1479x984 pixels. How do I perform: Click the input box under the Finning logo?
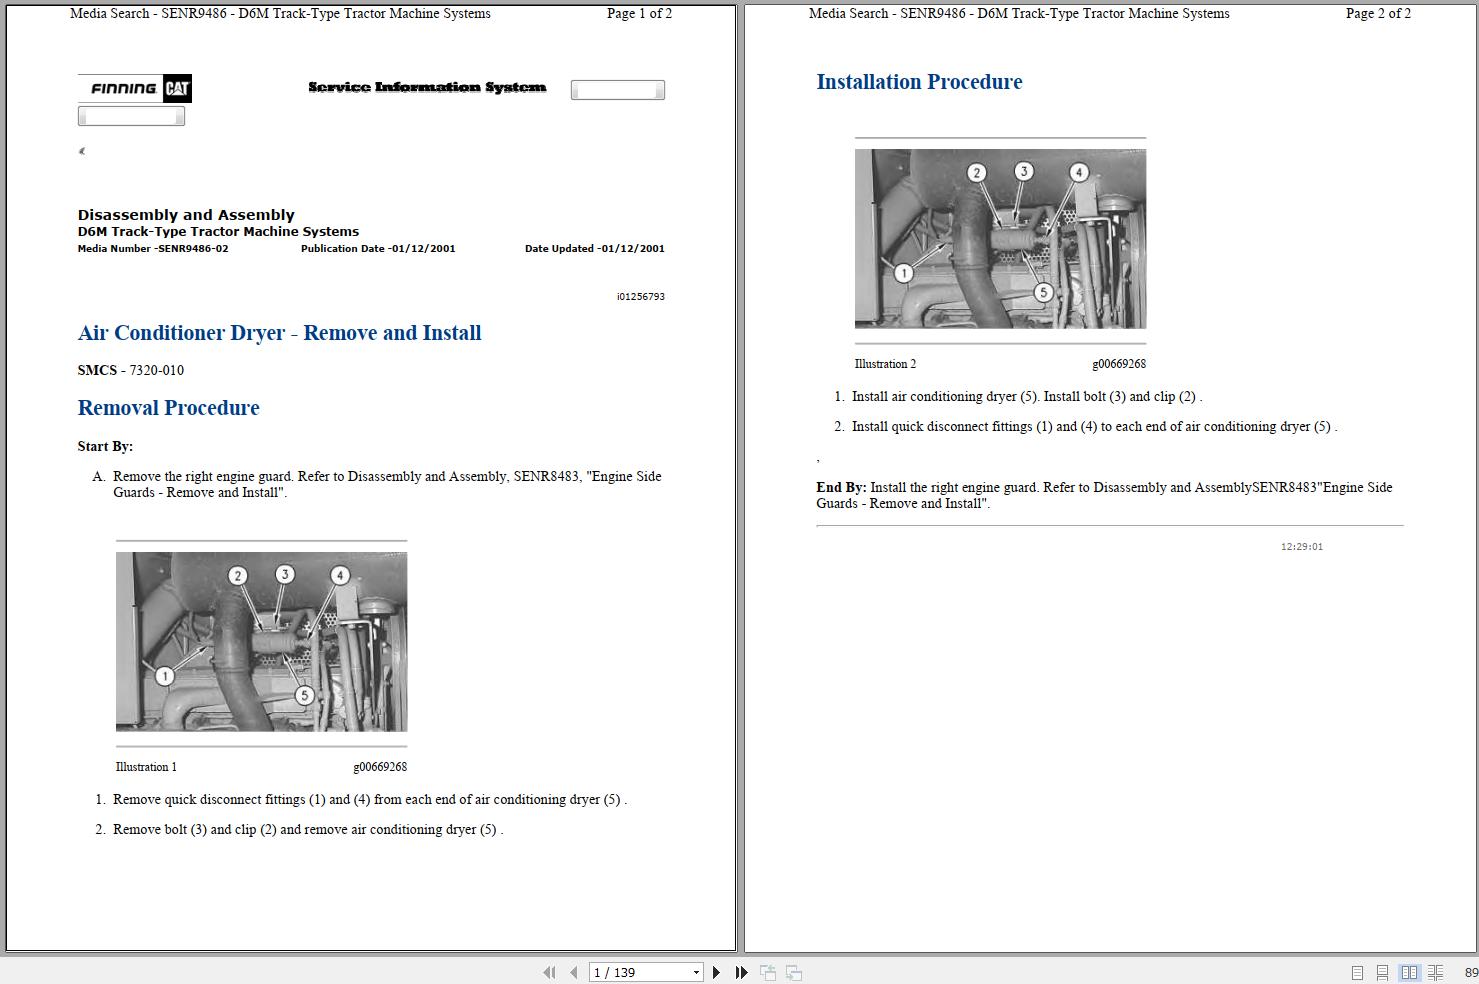(x=131, y=116)
